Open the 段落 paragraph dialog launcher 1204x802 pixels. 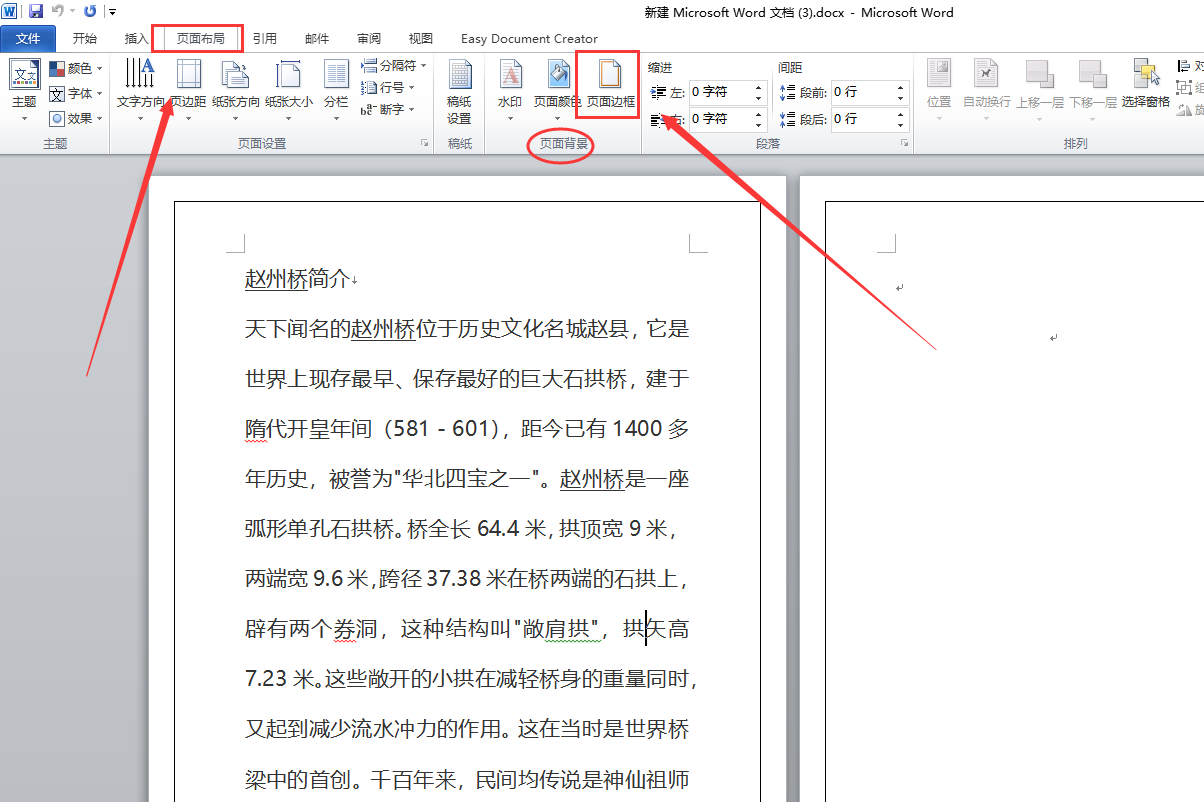[x=904, y=144]
